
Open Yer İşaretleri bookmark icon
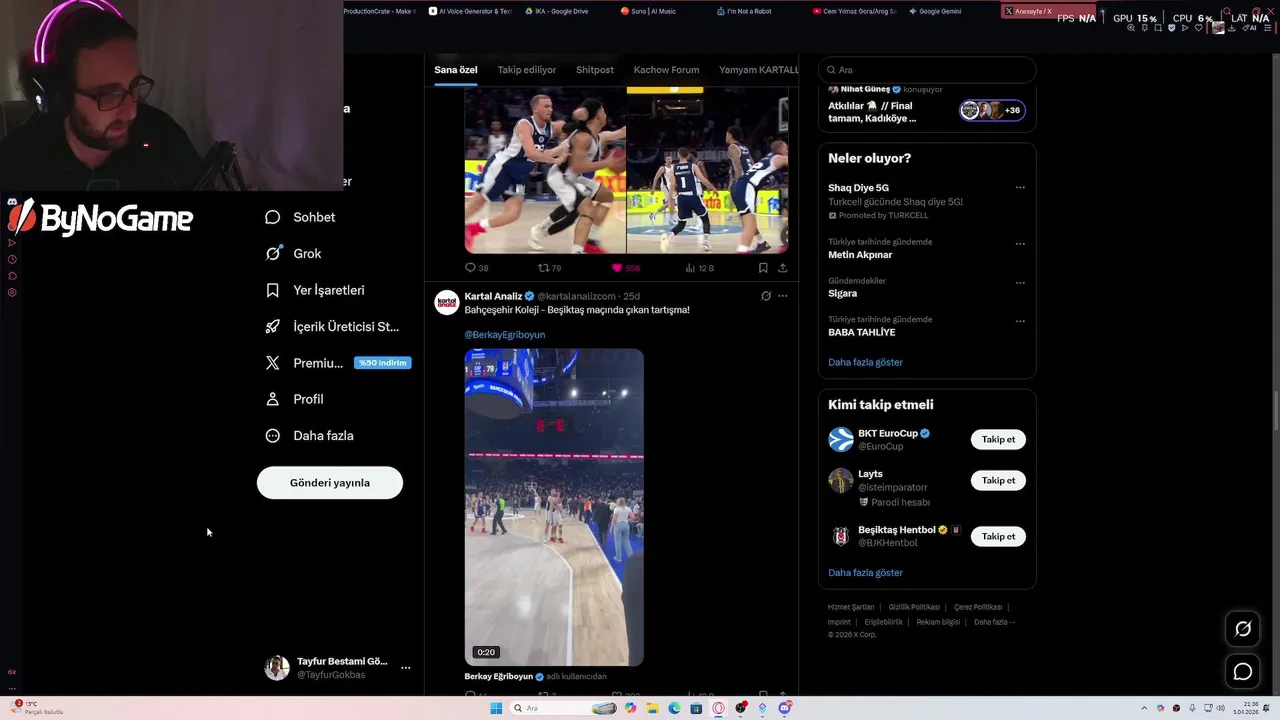click(272, 290)
